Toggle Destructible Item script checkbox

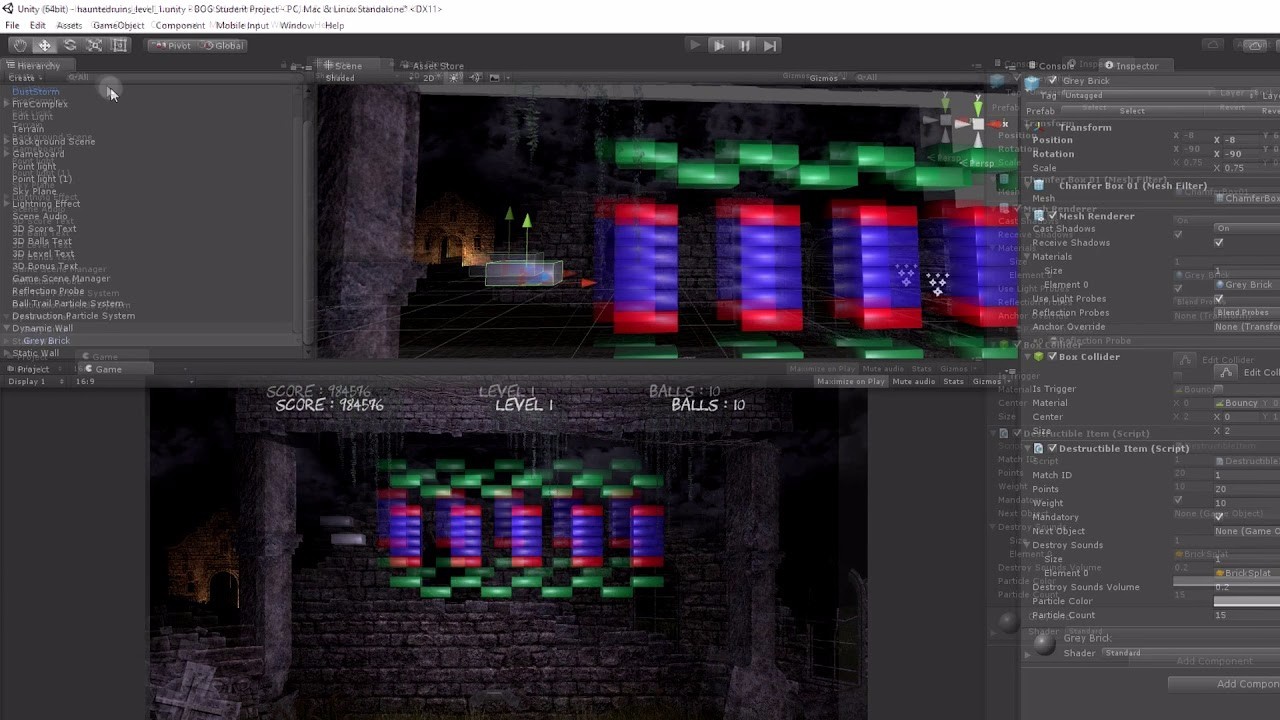tap(1052, 449)
